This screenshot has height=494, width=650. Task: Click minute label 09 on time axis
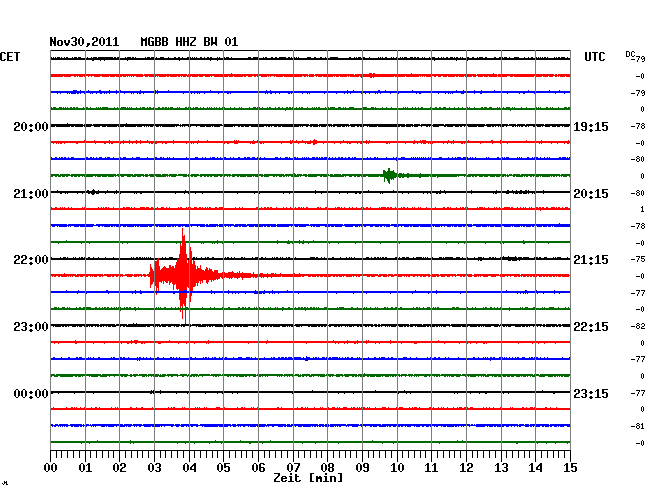pos(362,467)
